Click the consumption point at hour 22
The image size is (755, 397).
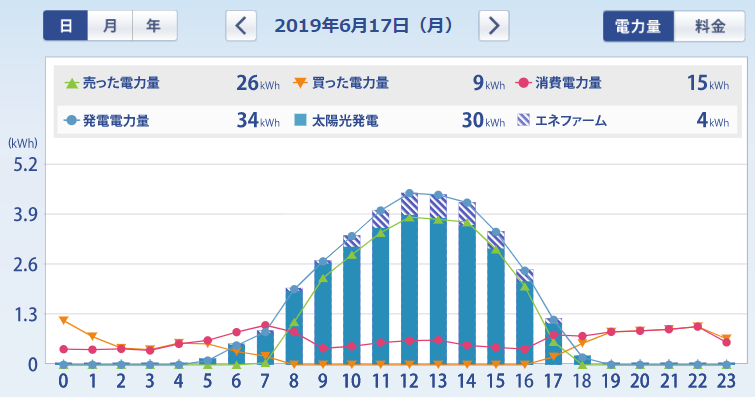point(698,327)
